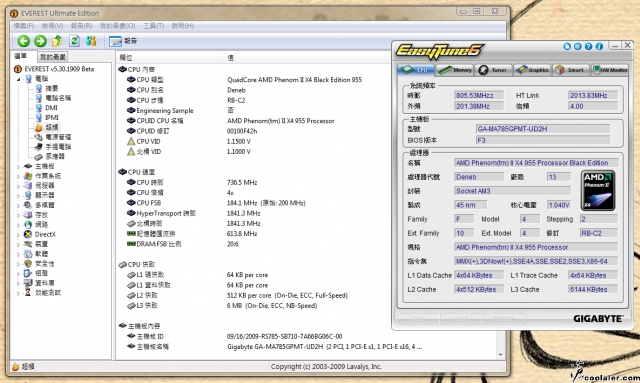
Task: Open the 檢視(V) menu
Action: [52, 26]
